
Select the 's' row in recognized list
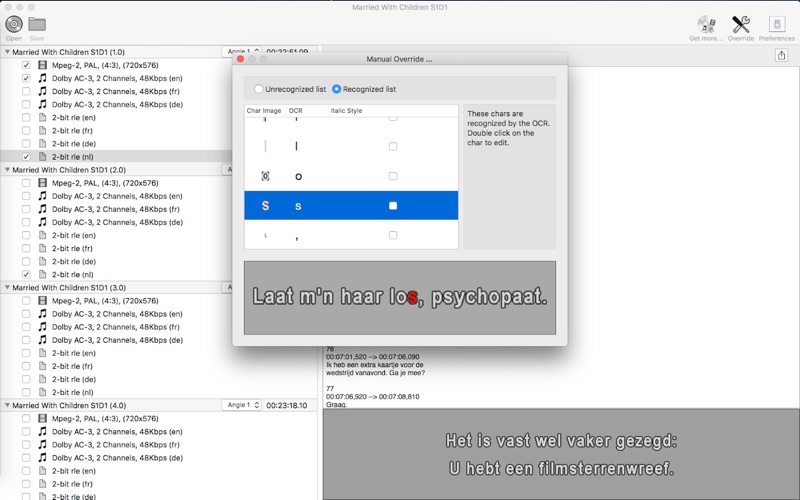351,206
